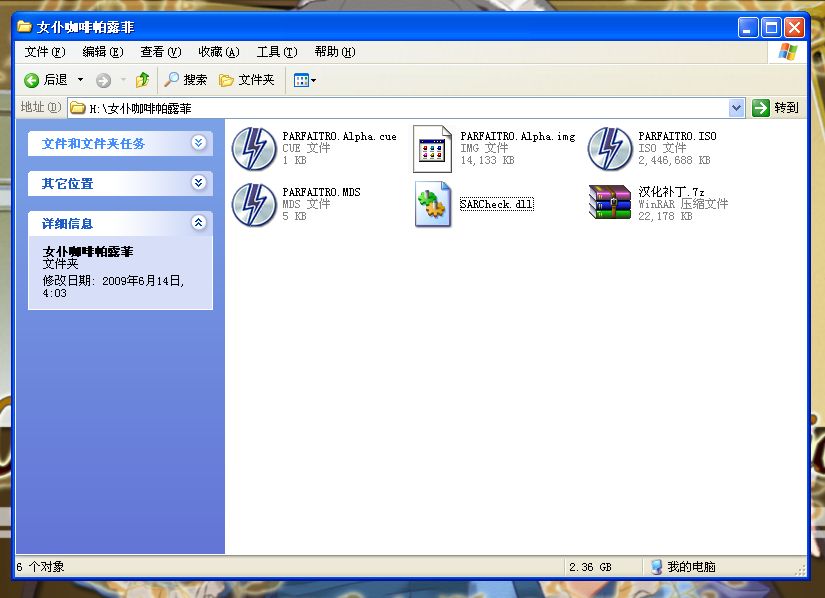Select the PARFAITRO.MDS file icon
The height and width of the screenshot is (598, 825).
coord(254,205)
